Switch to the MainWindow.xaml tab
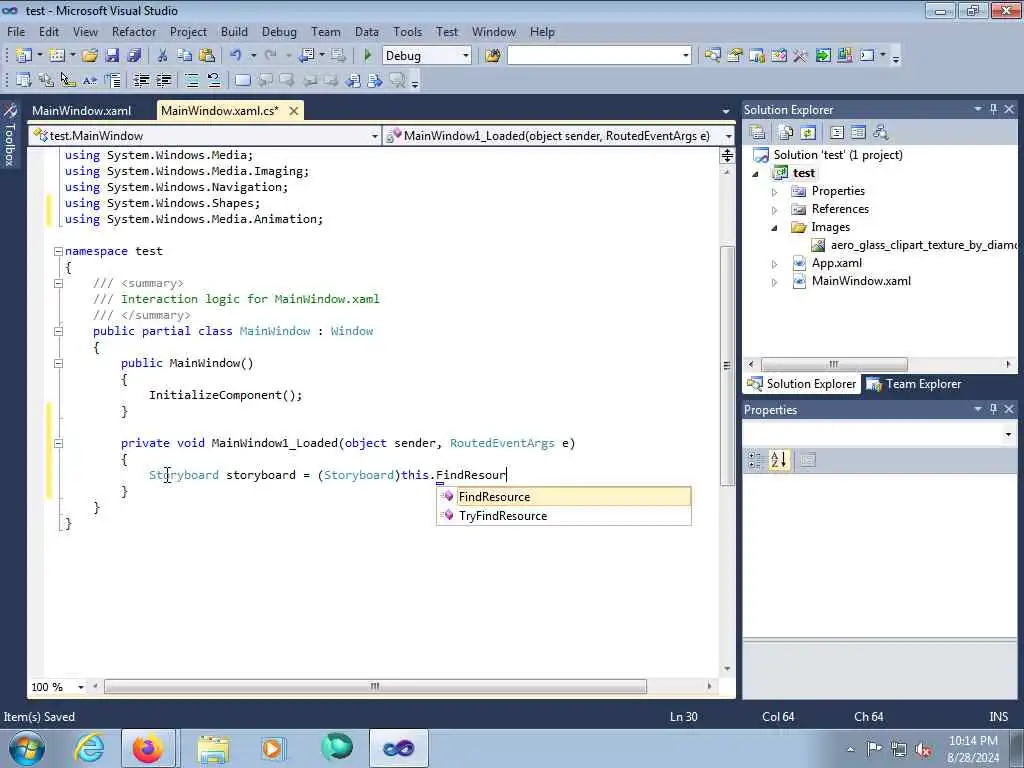 [82, 110]
